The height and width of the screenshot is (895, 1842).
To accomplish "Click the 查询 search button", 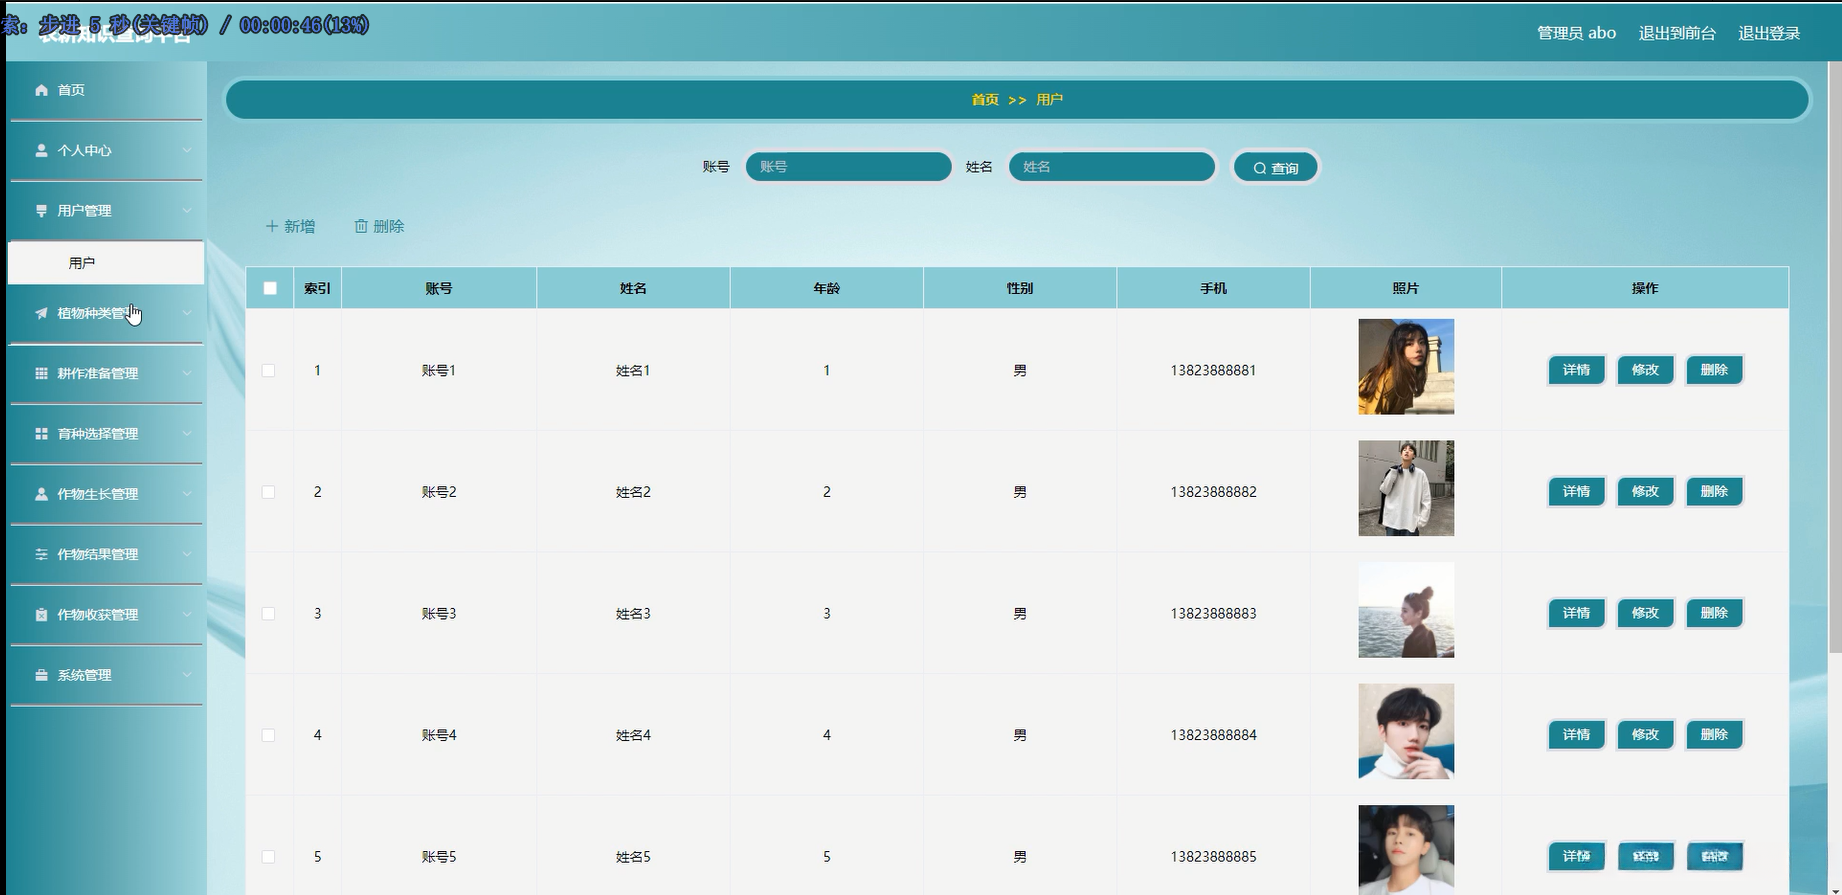I will [x=1276, y=168].
